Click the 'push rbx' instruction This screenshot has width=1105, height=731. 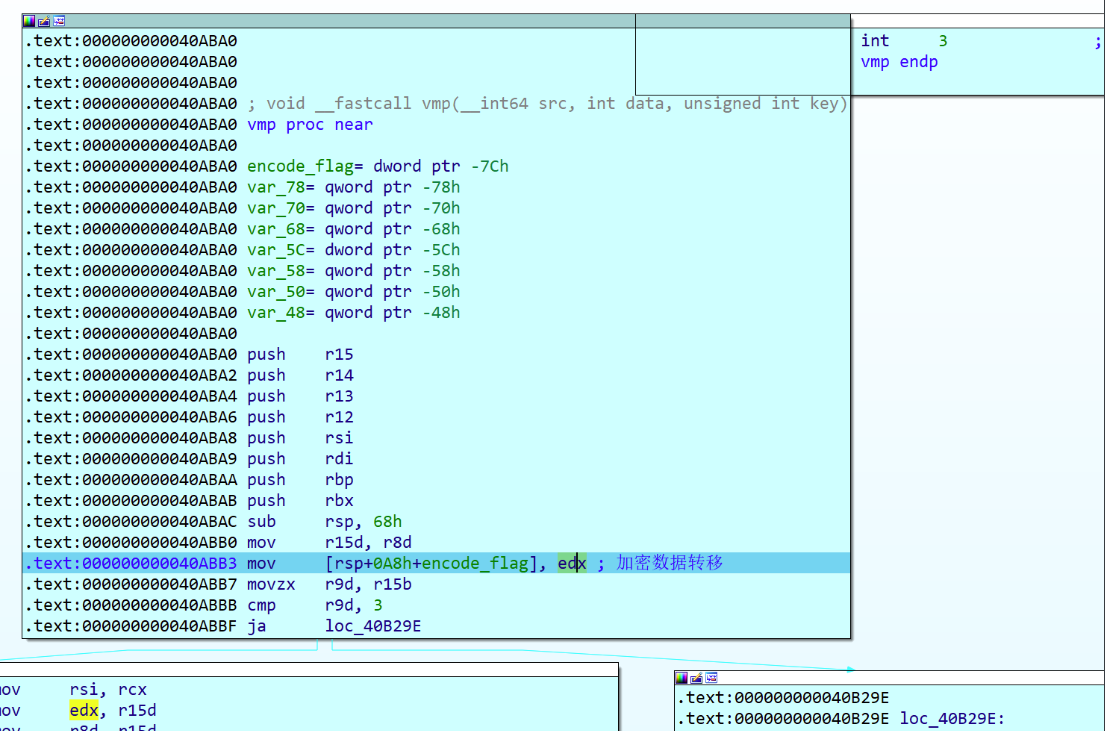300,500
